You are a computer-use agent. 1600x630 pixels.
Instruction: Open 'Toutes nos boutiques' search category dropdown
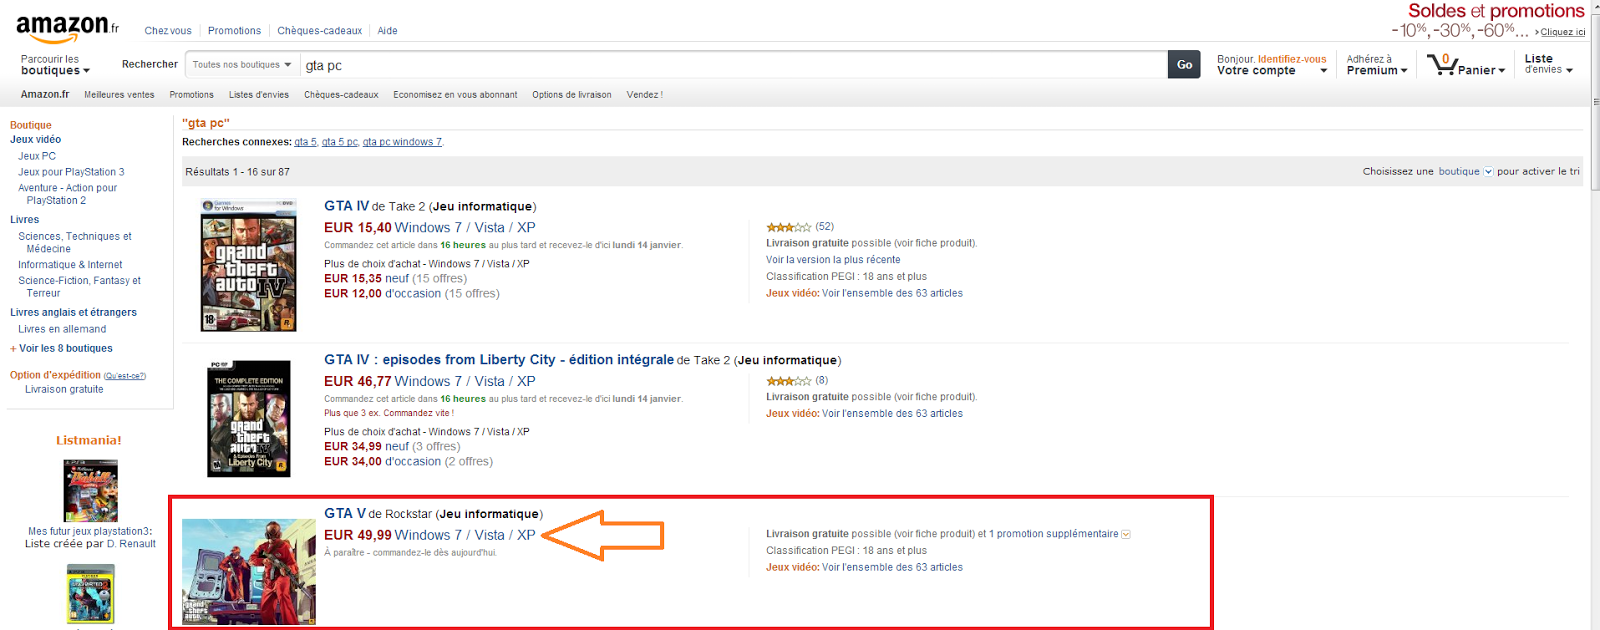coord(242,65)
